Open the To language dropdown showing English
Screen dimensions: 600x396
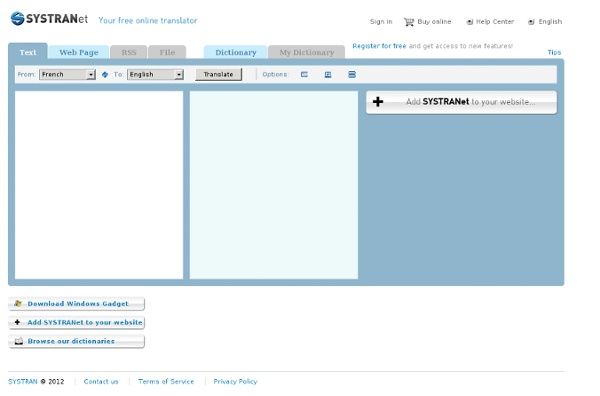[155, 75]
